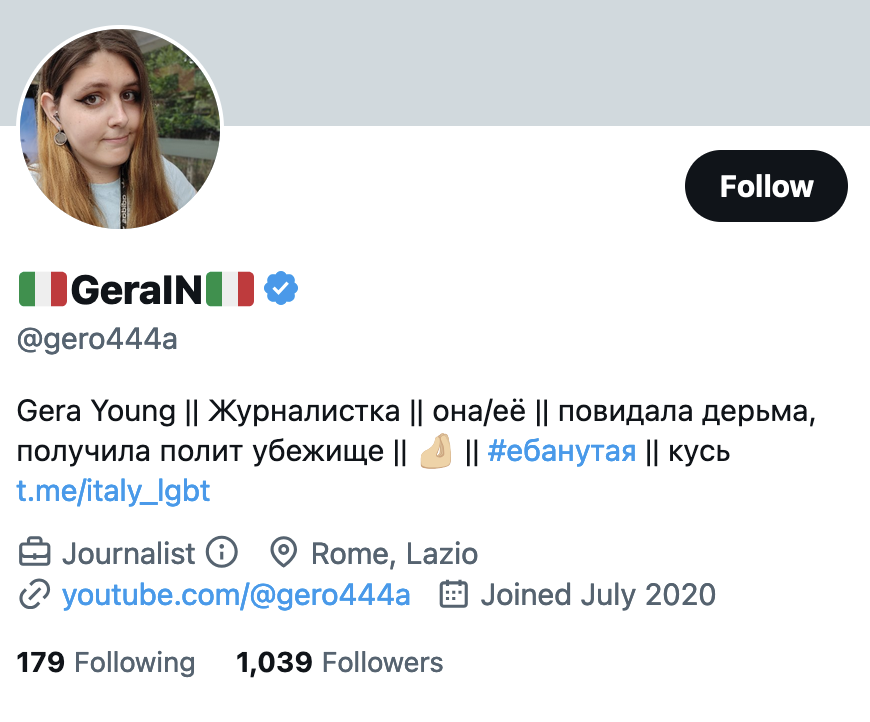
Task: Click the info icon beside Journalist
Action: 221,552
